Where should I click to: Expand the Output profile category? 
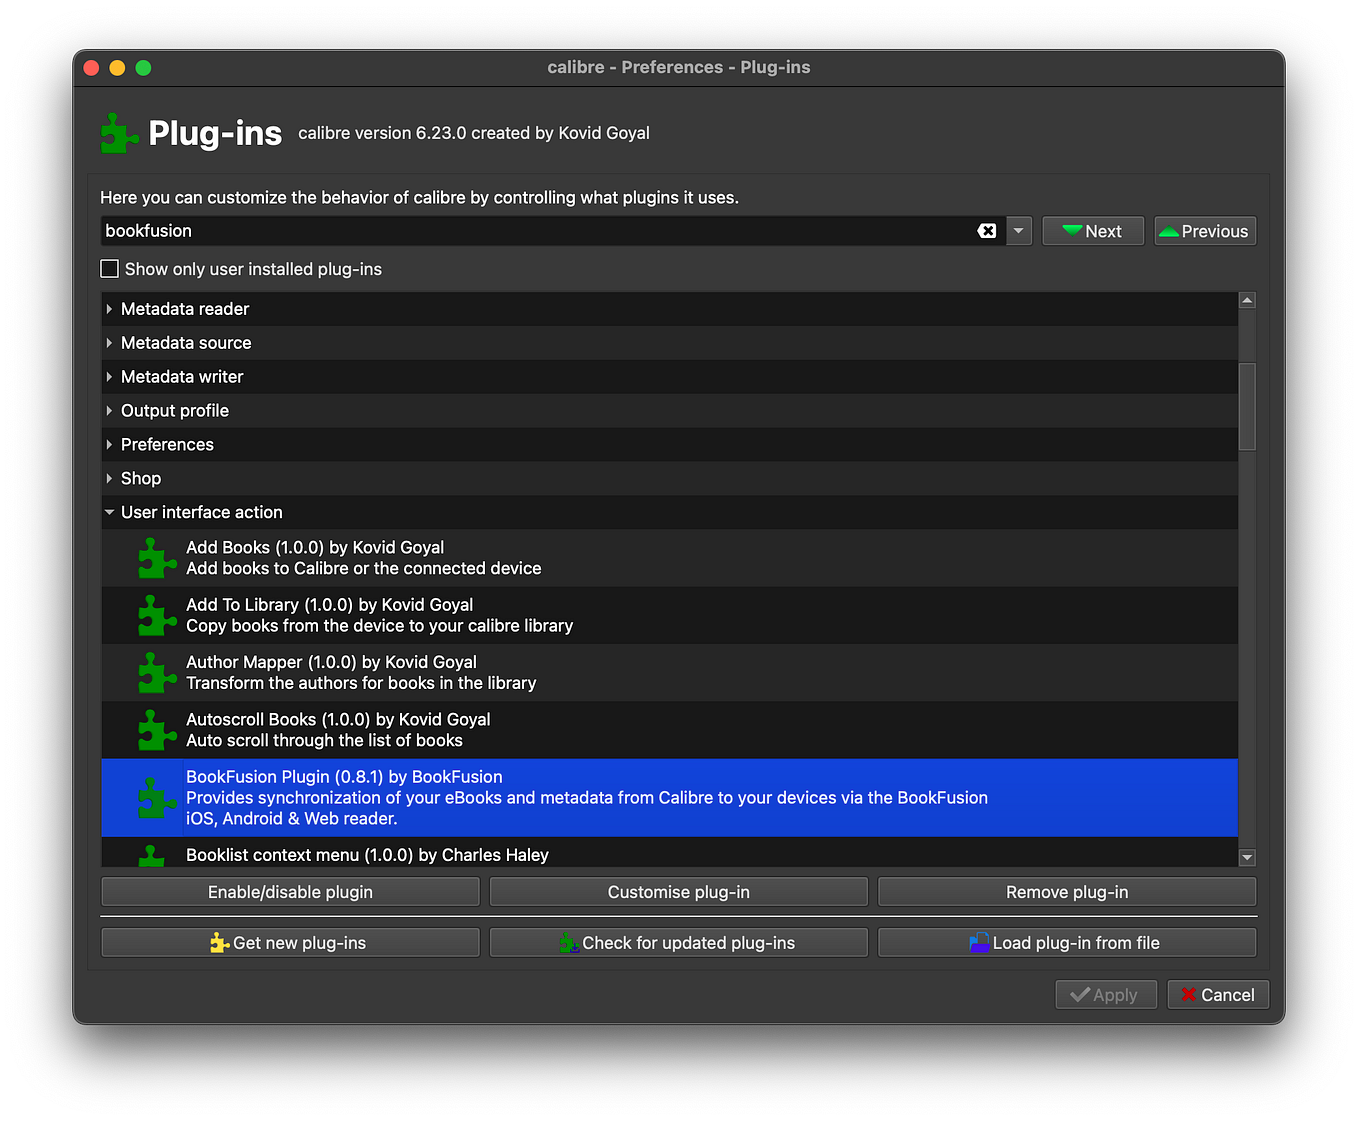(109, 410)
